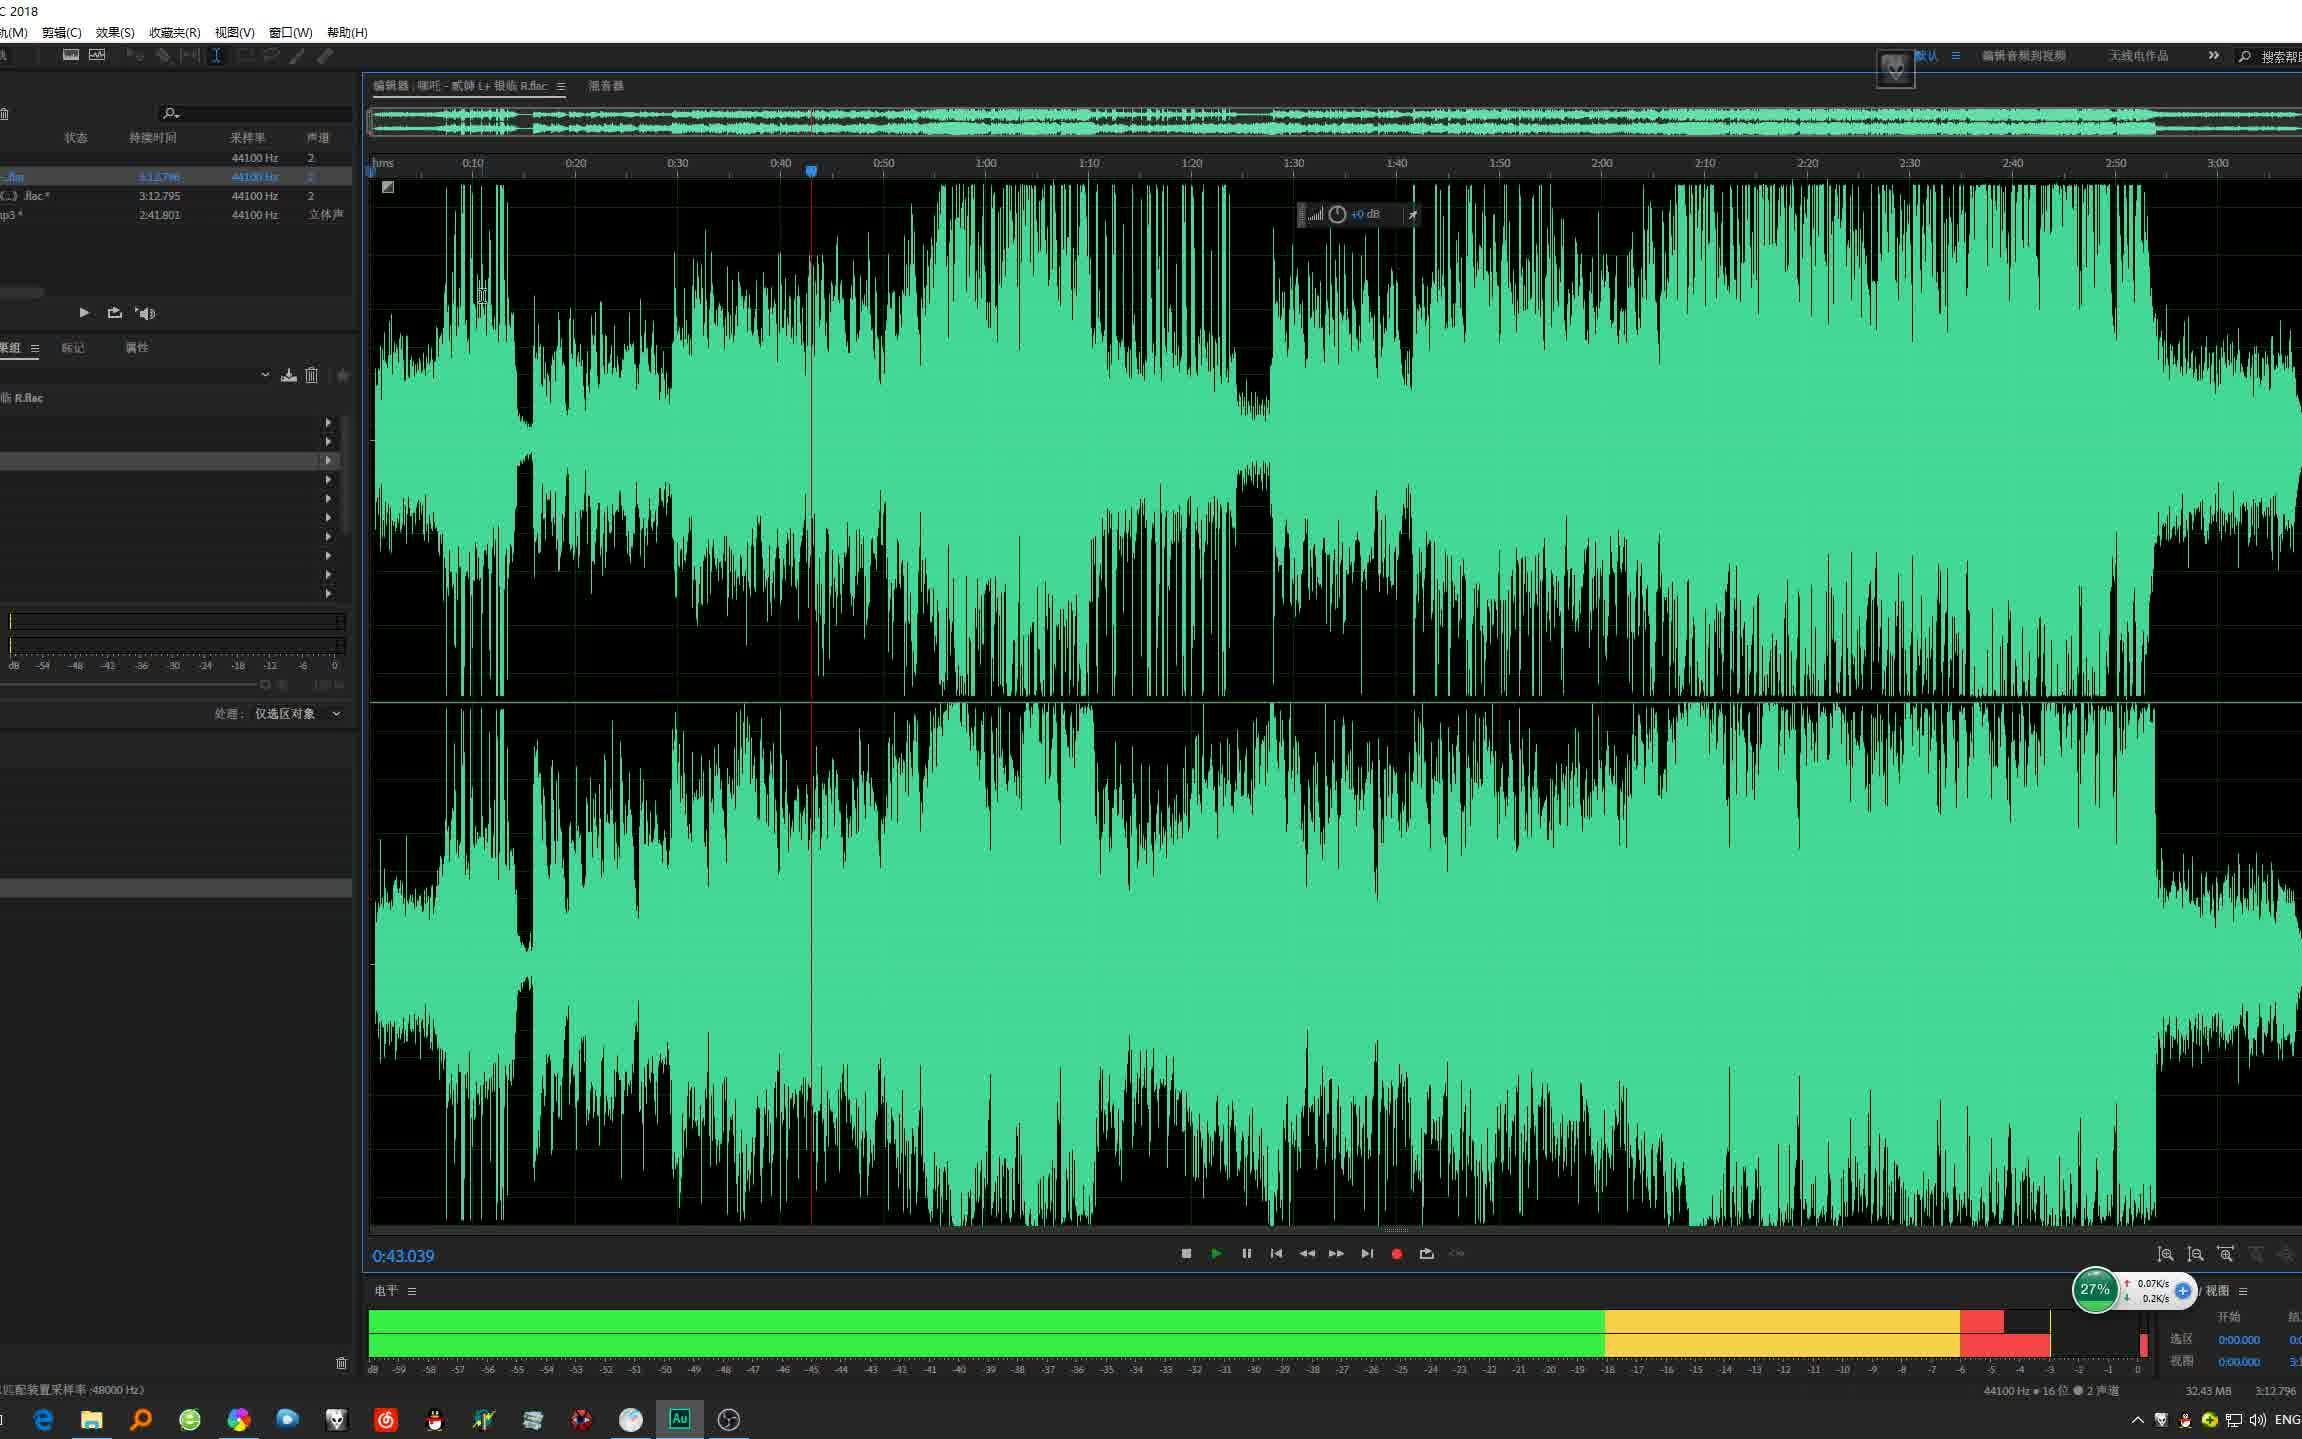Adjust the HUD gain knob
The width and height of the screenshot is (2302, 1439).
coord(1337,215)
